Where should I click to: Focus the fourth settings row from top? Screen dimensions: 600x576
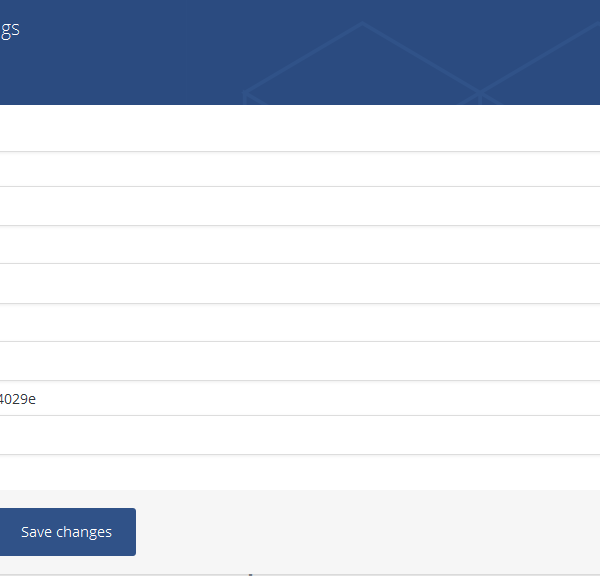click(300, 245)
